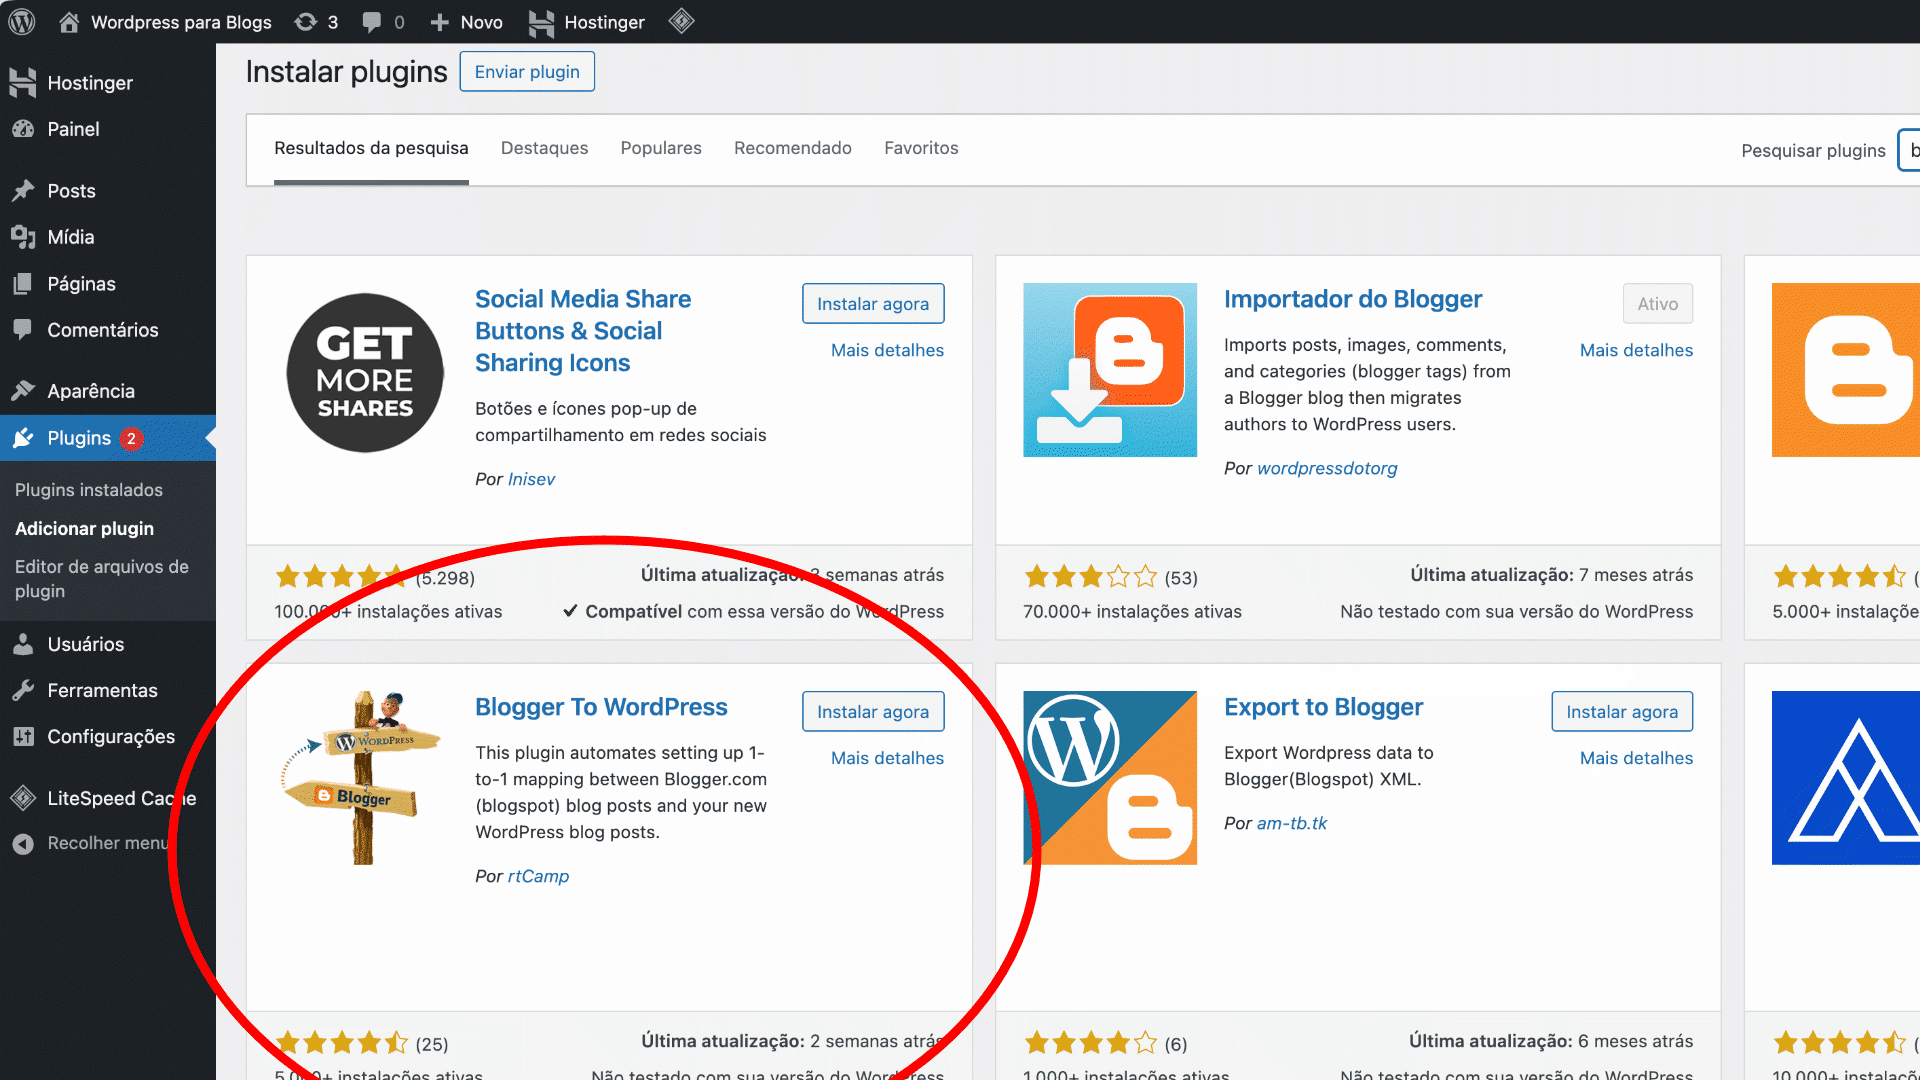Open the Export to Blogger title link
1920x1080 pixels.
1323,707
